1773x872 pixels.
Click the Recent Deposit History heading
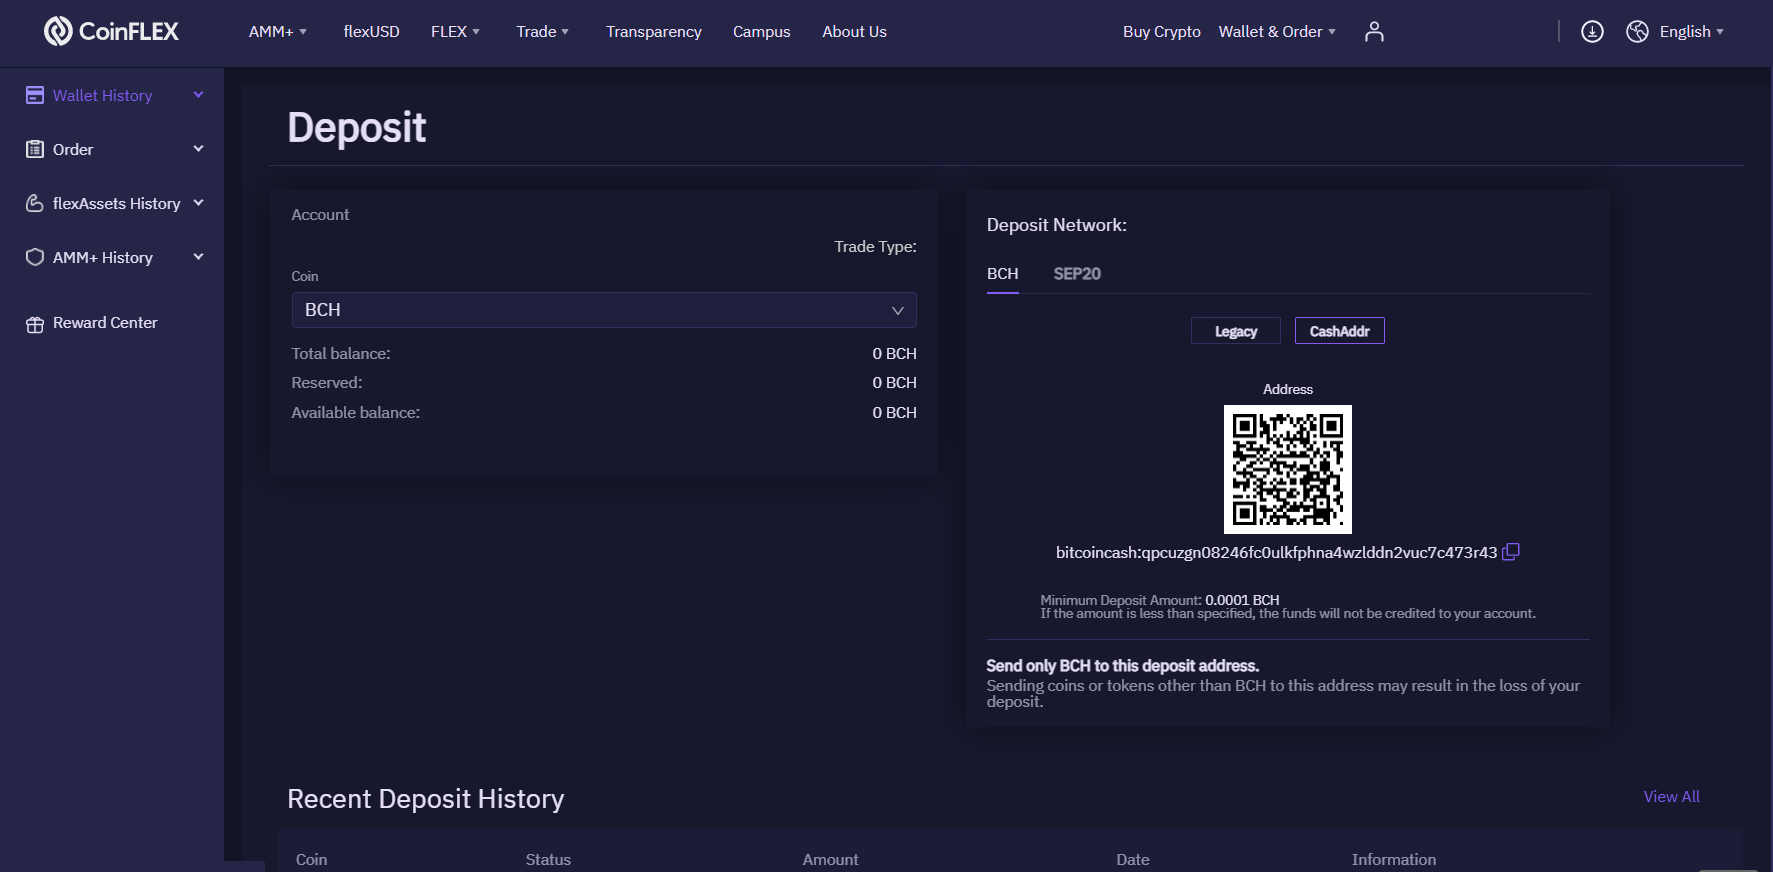(426, 799)
